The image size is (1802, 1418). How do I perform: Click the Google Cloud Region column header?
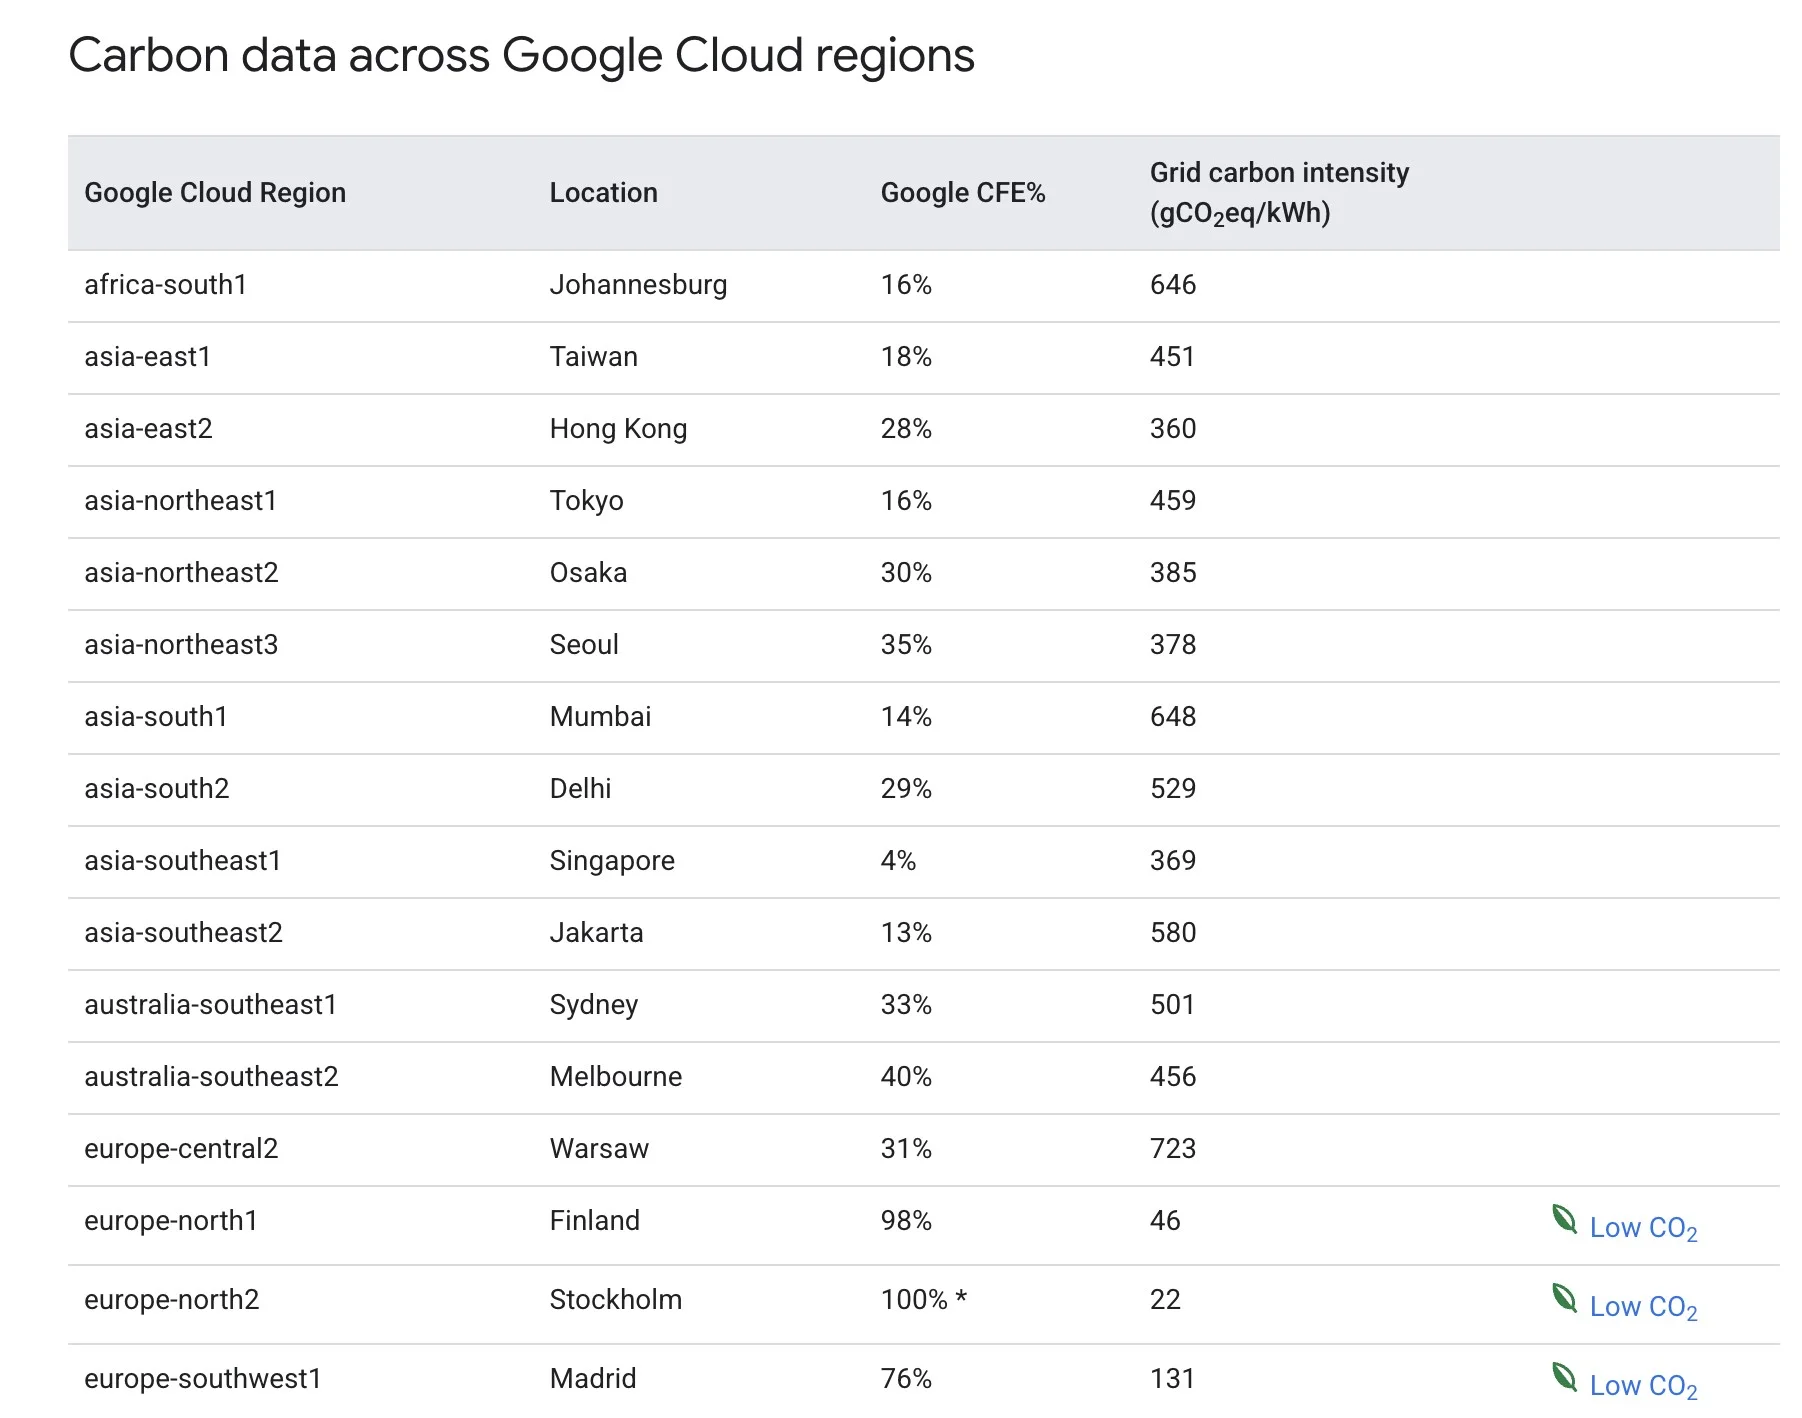(215, 192)
